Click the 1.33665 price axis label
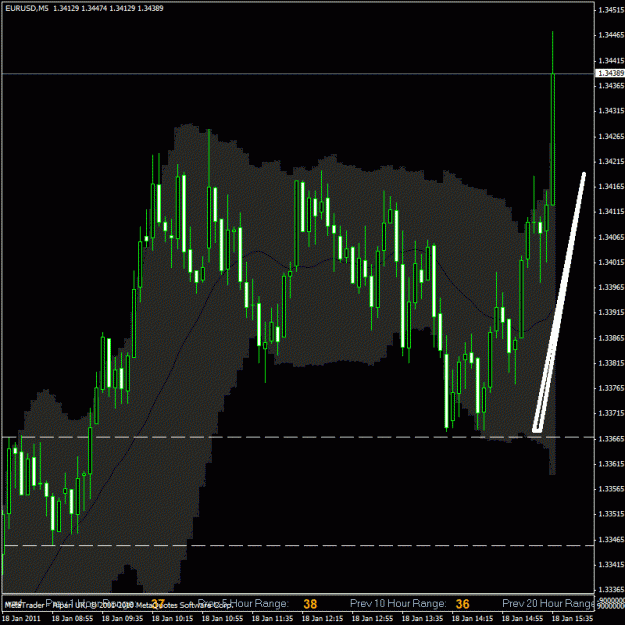 click(x=611, y=439)
